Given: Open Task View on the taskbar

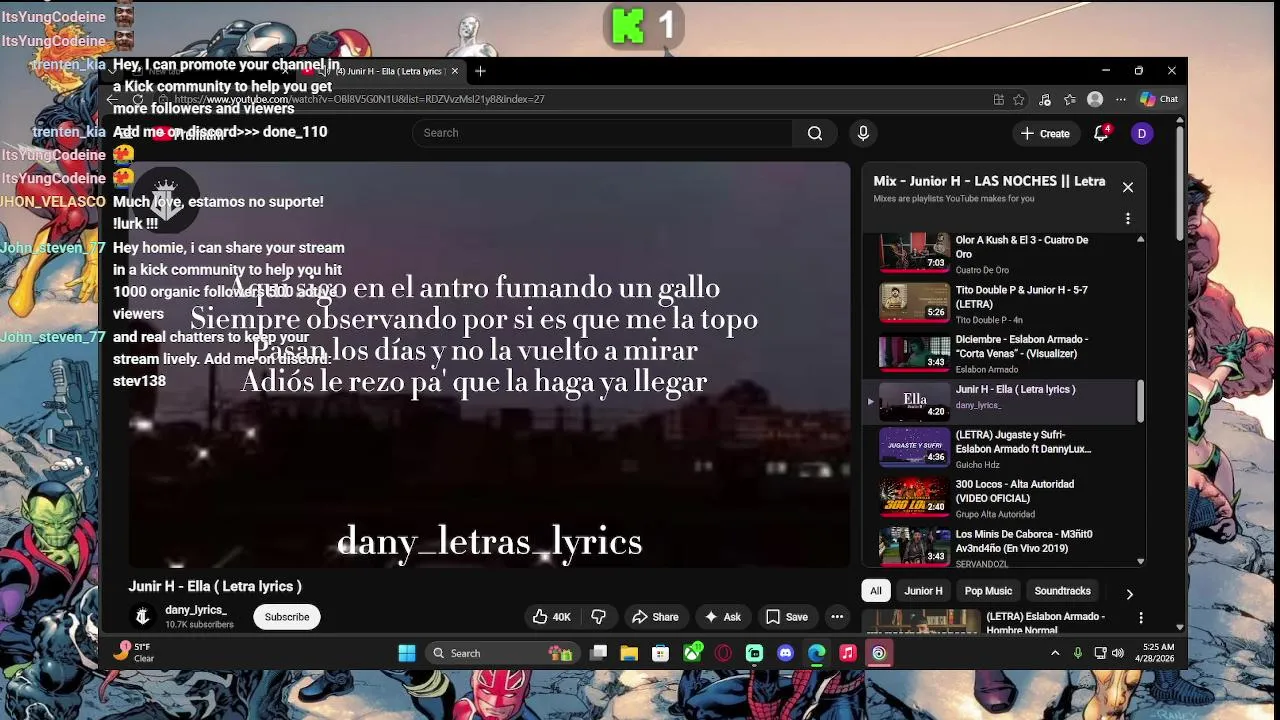Looking at the screenshot, I should 598,653.
